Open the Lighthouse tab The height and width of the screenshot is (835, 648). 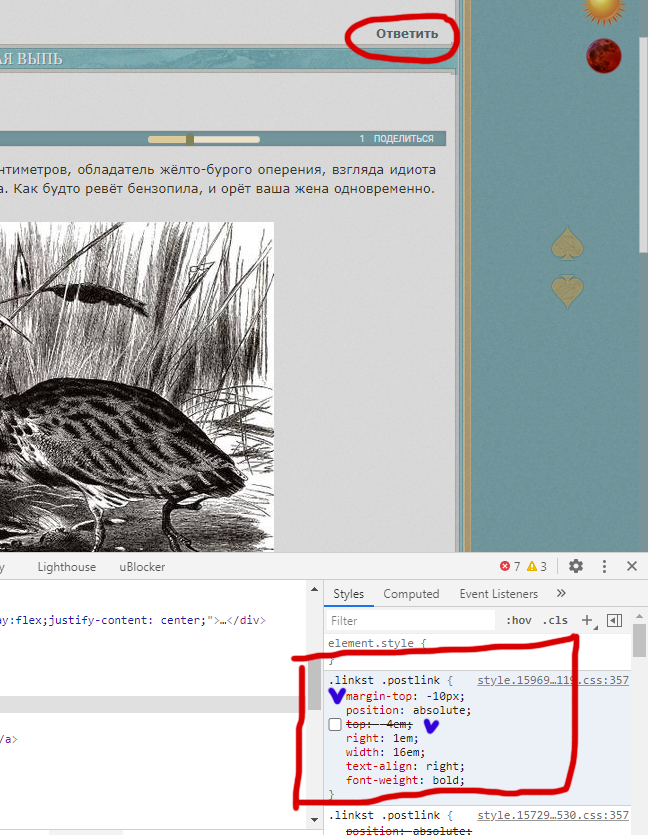coord(67,567)
